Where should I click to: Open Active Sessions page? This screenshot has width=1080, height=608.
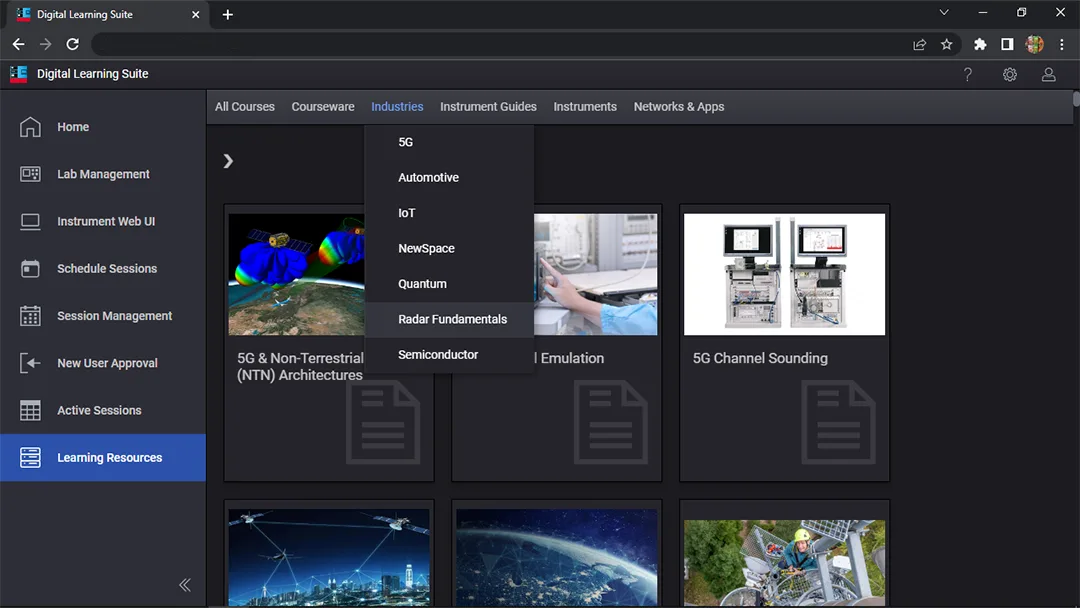click(103, 410)
